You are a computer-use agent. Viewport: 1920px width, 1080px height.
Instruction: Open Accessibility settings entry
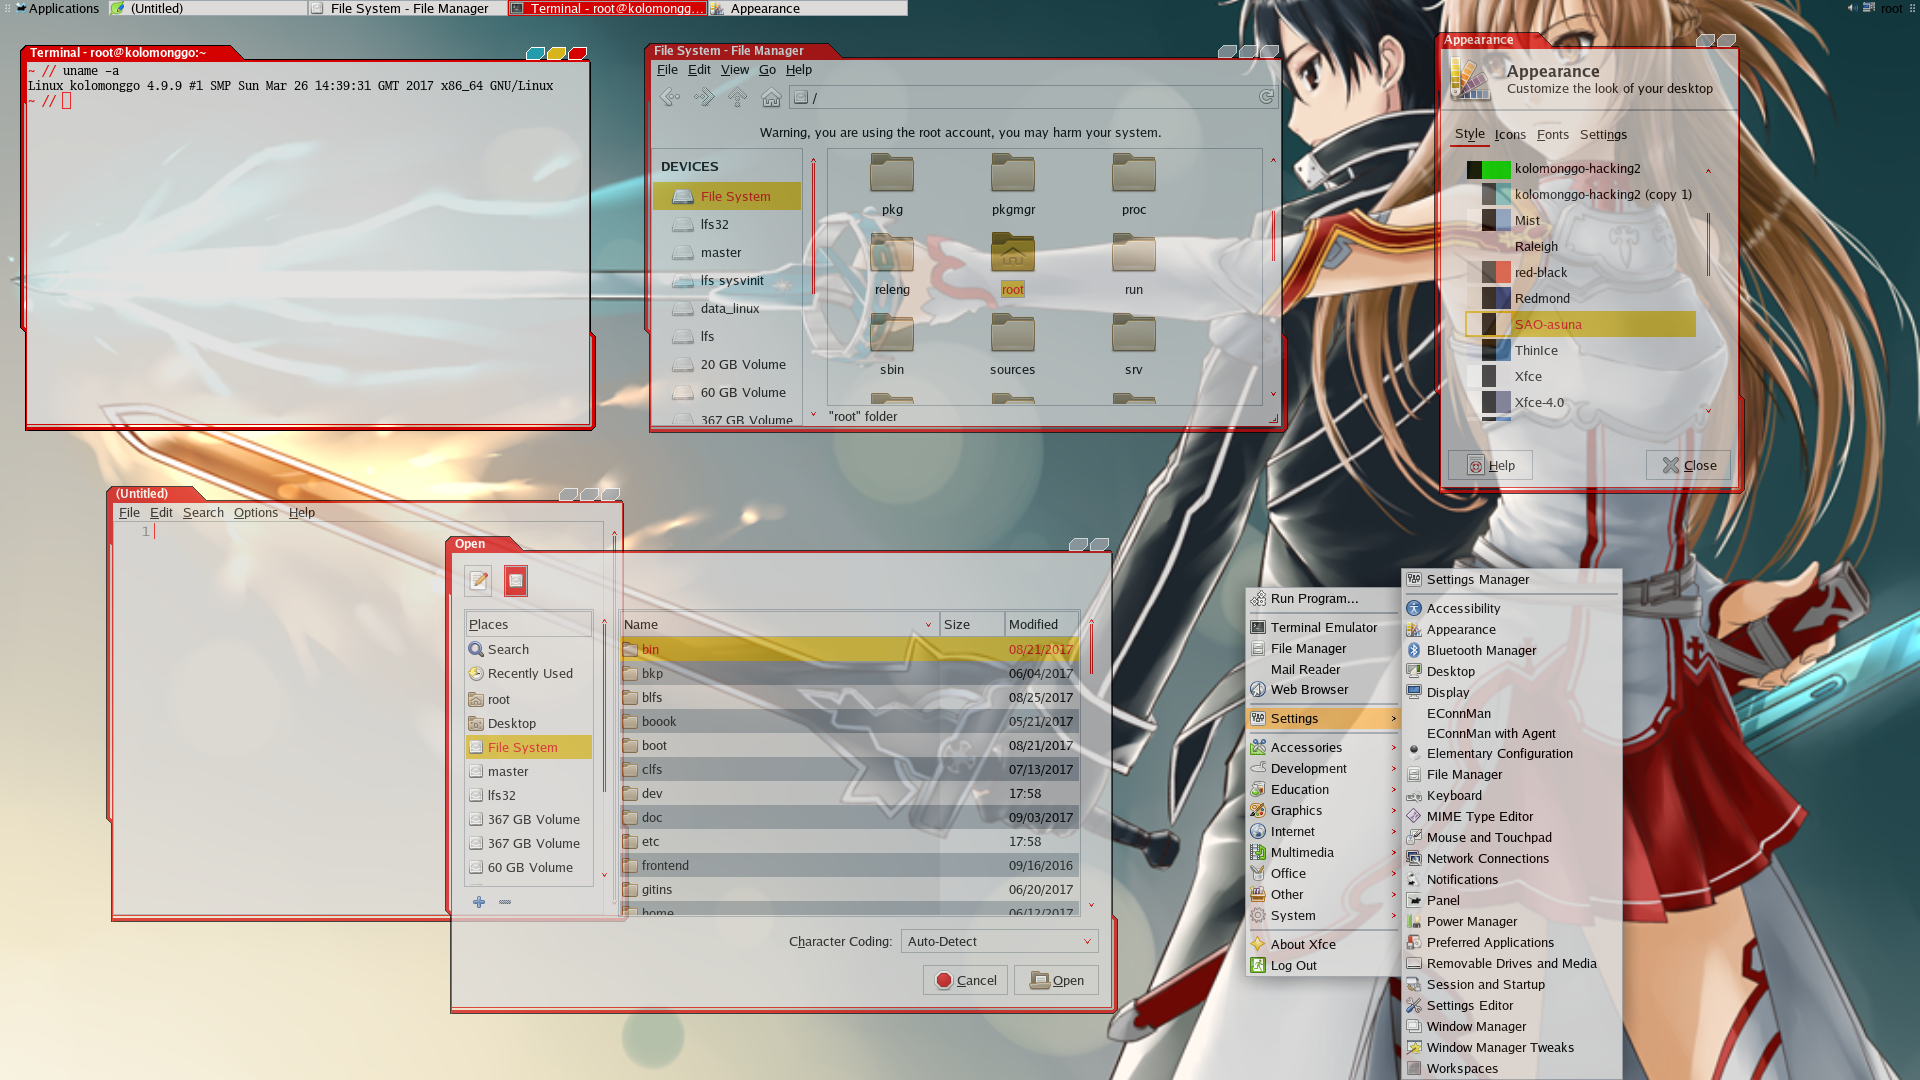click(1511, 609)
